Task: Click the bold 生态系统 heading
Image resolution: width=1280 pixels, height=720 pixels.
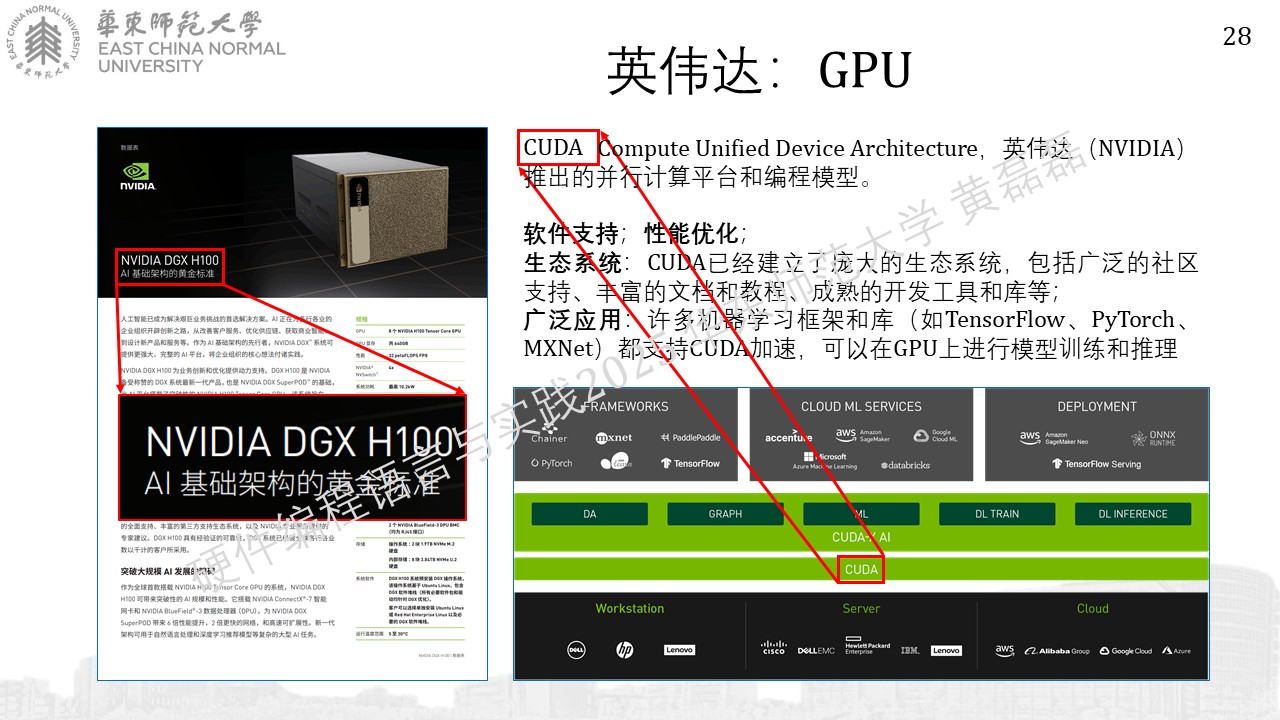Action: (571, 263)
